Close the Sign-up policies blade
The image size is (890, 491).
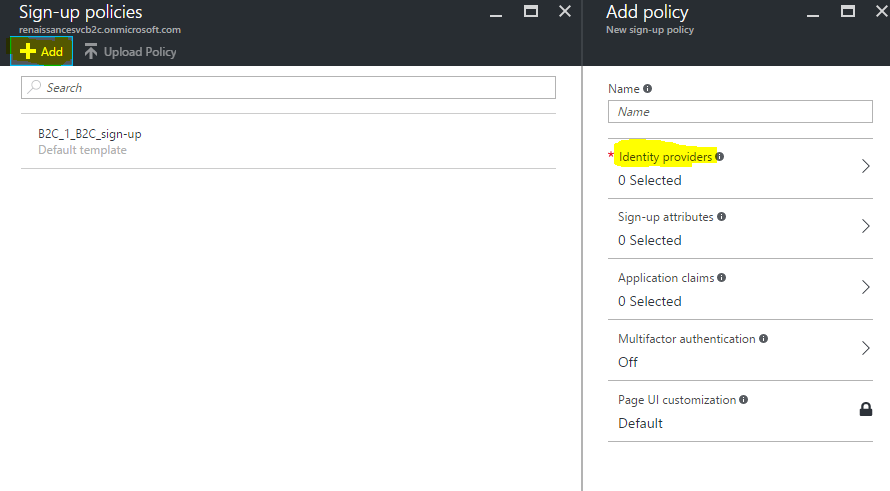pos(565,12)
